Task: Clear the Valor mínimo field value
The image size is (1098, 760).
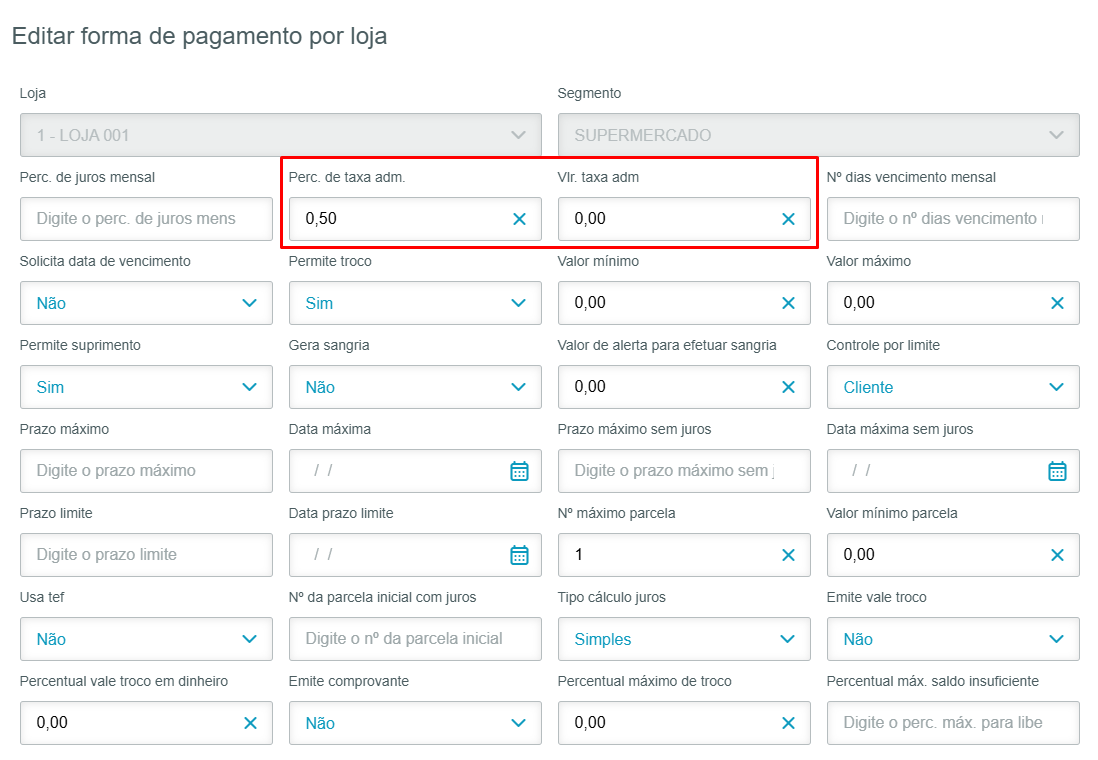Action: click(788, 303)
